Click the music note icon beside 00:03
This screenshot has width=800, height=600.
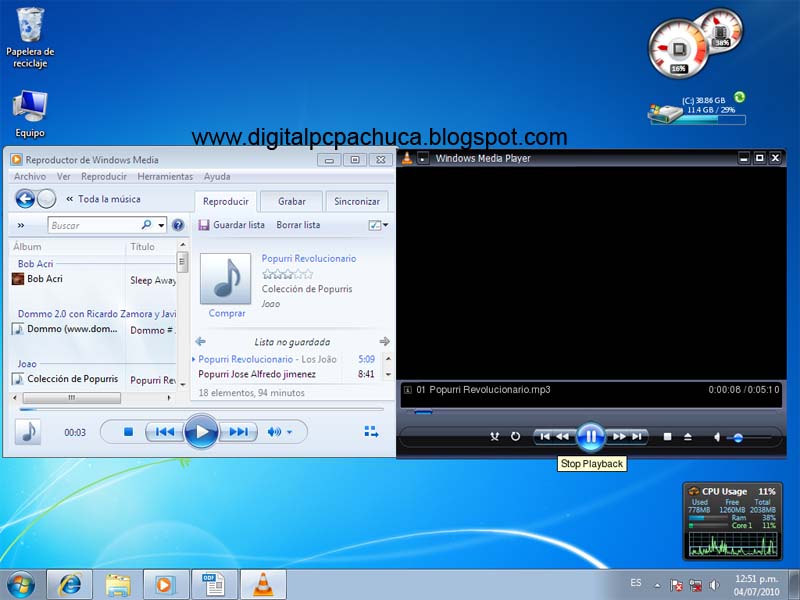pos(28,432)
